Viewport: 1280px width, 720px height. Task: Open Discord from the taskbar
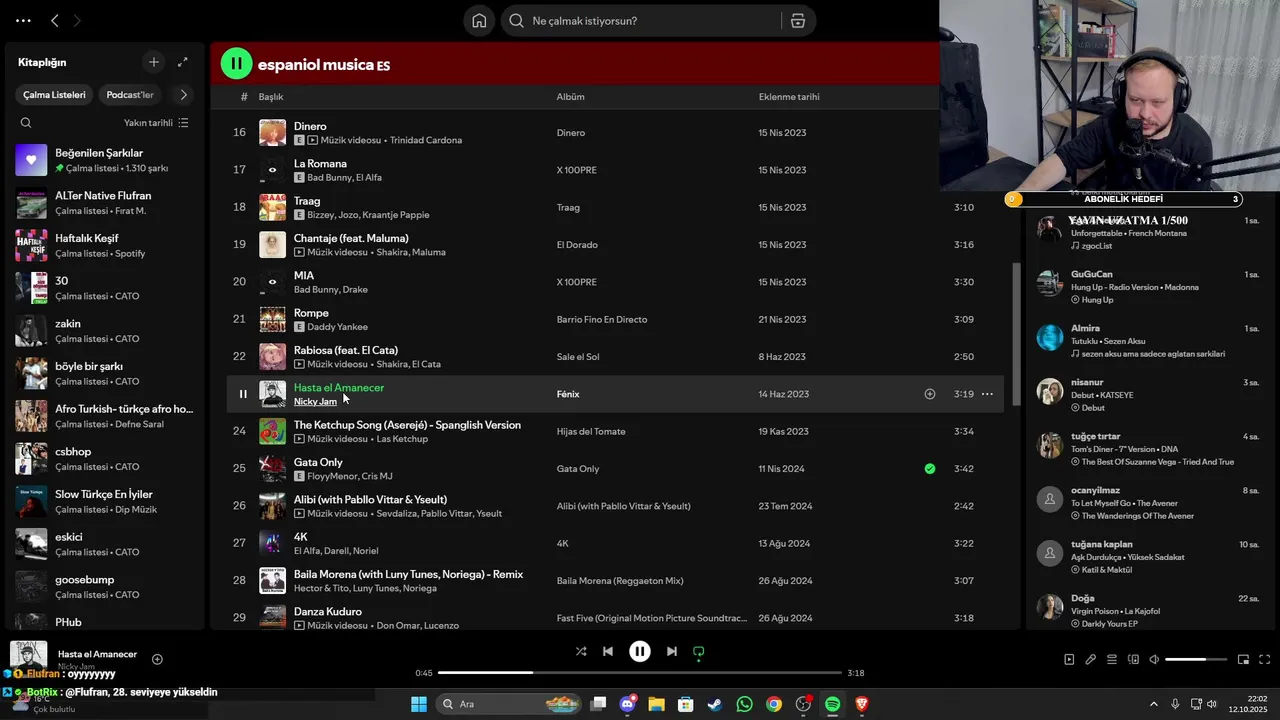coord(628,704)
